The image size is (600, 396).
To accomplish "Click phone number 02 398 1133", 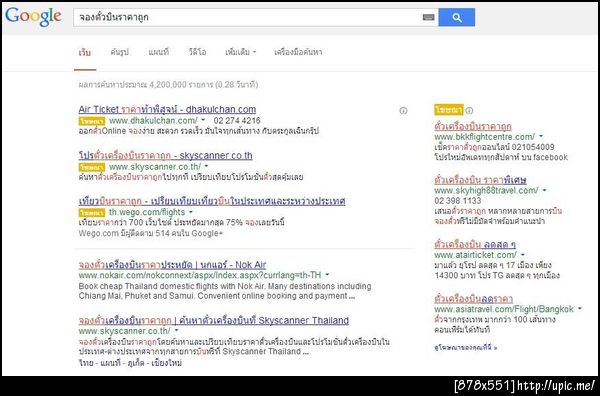I will click(x=458, y=200).
